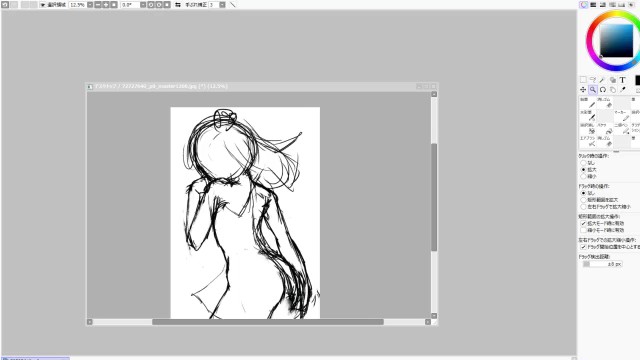Click the canvas vertical scrollbar thumb
Image resolution: width=640 pixels, height=360 pixels.
coord(434,197)
